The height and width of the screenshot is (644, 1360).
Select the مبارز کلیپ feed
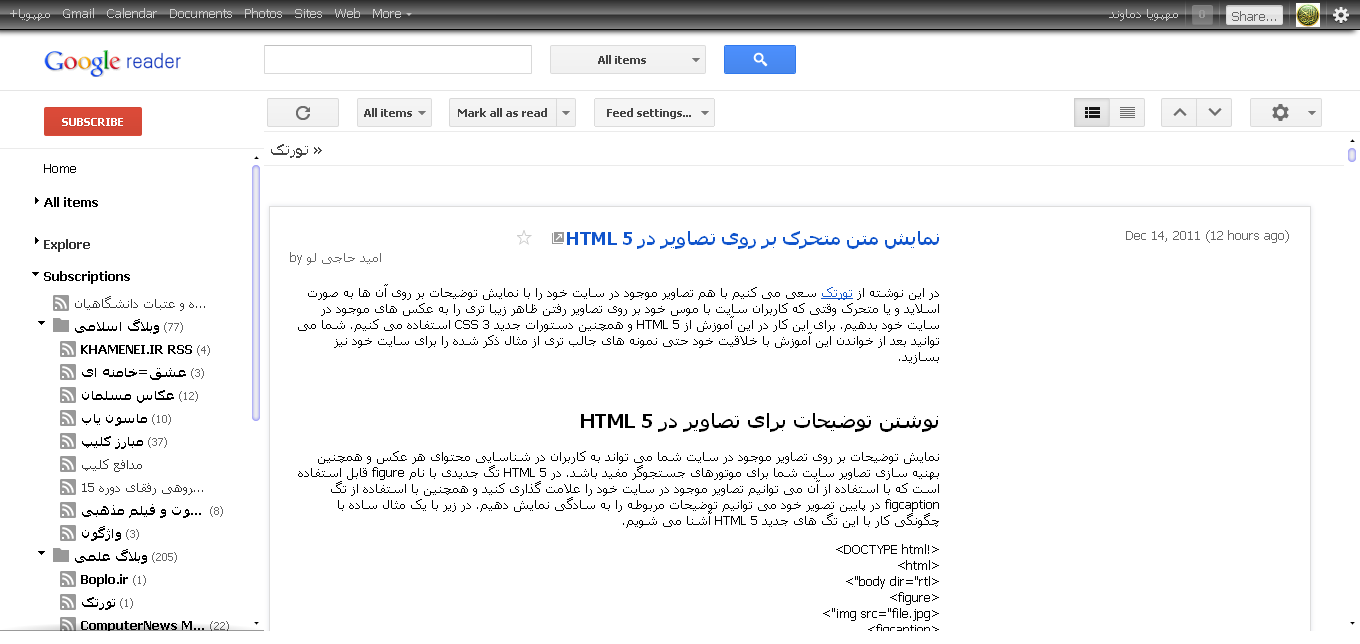pyautogui.click(x=112, y=442)
